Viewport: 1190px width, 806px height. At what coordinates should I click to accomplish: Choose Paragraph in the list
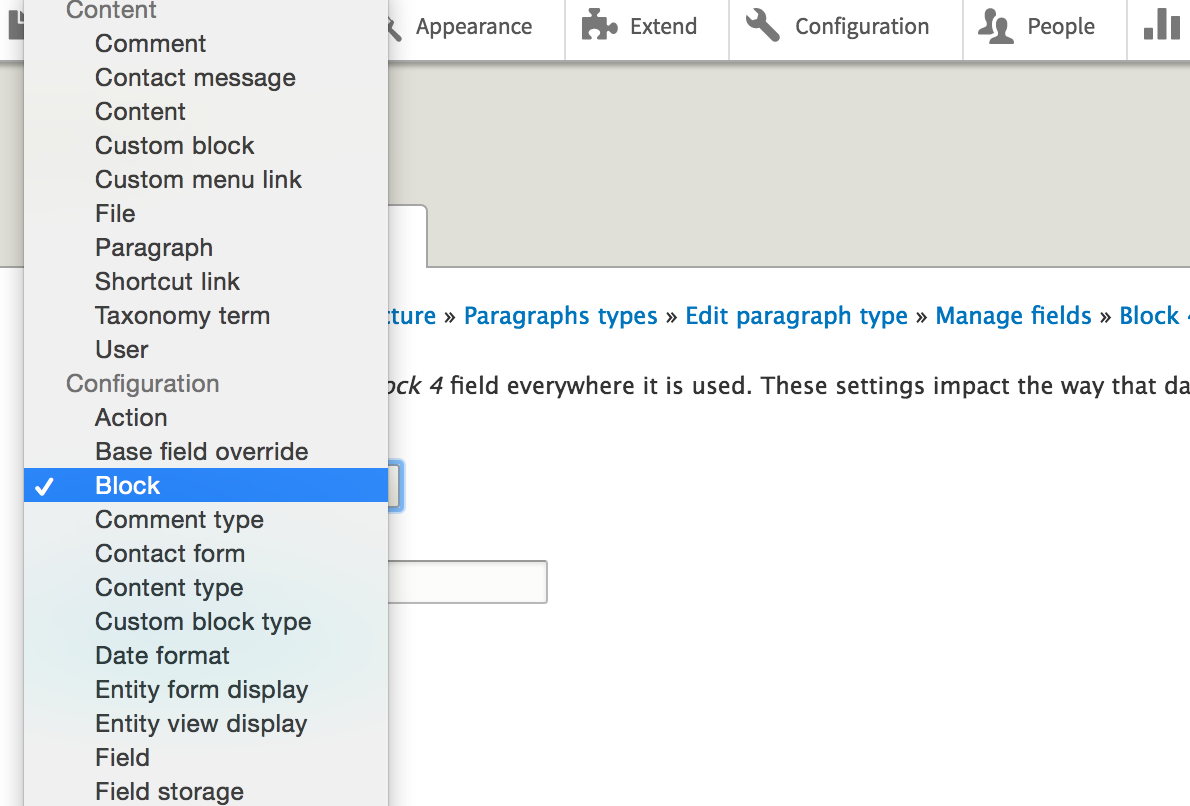coord(206,247)
